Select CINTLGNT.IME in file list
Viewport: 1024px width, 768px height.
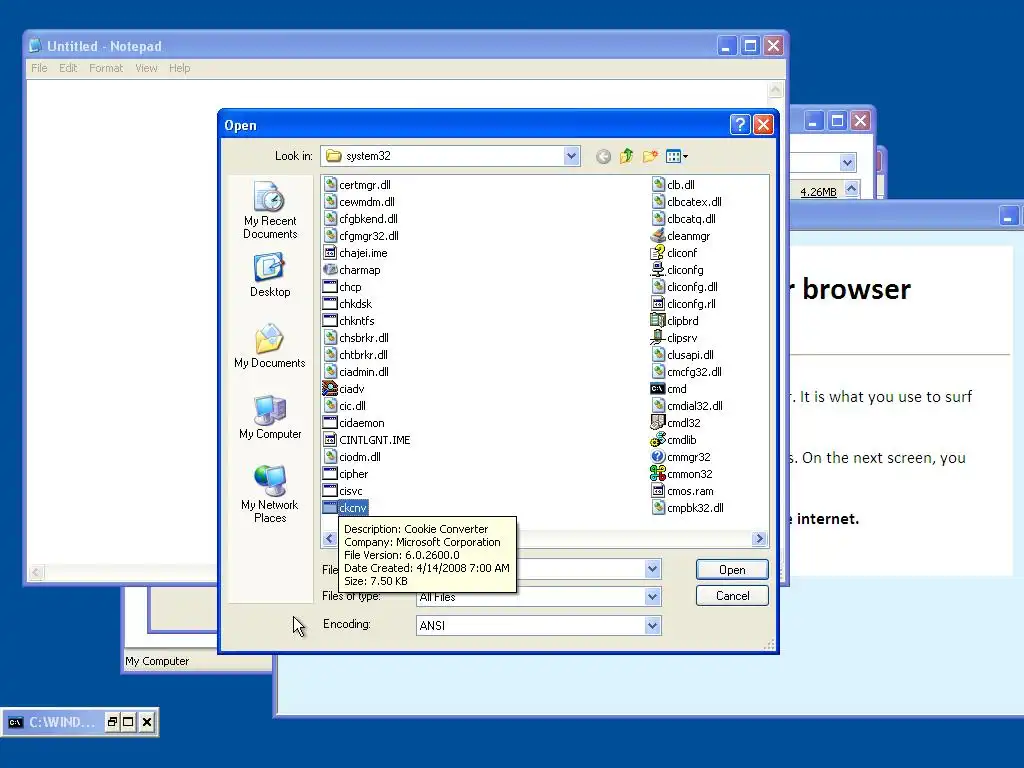(x=367, y=440)
